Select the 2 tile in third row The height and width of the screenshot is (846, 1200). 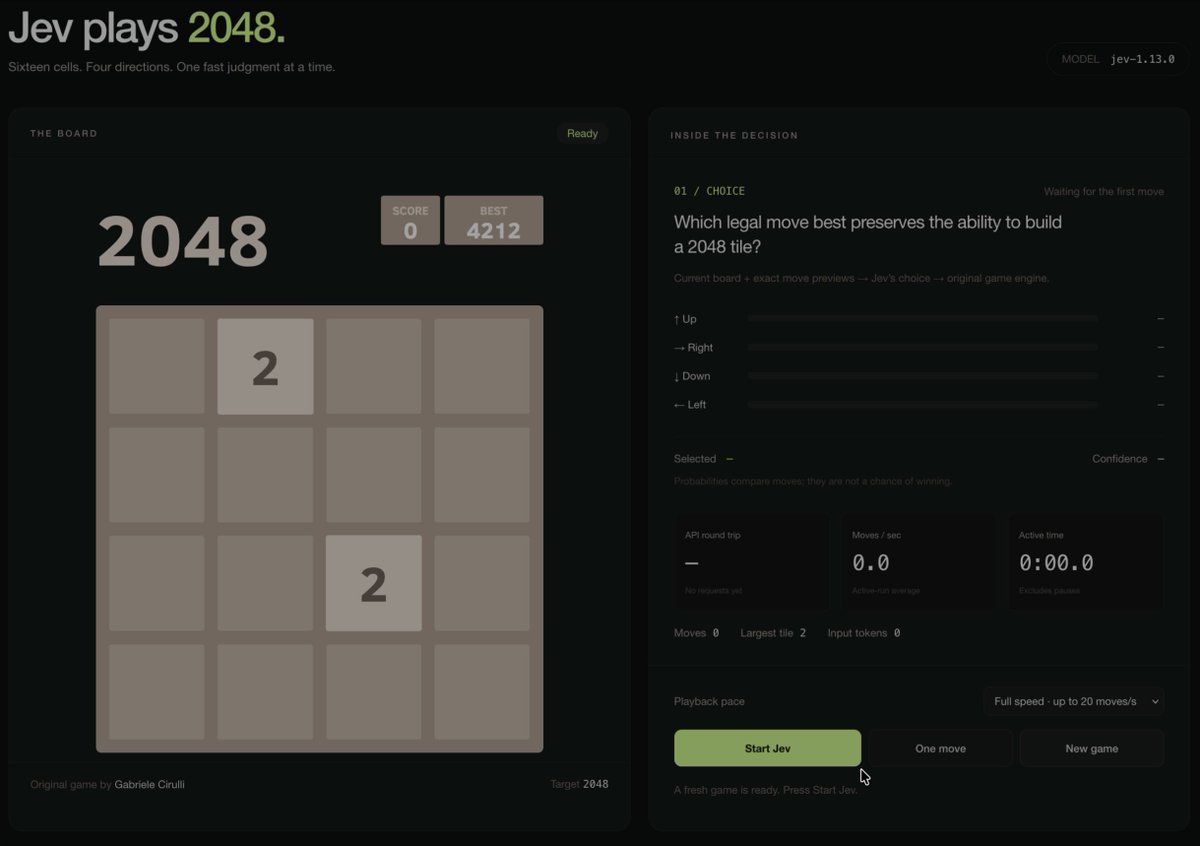tap(373, 583)
